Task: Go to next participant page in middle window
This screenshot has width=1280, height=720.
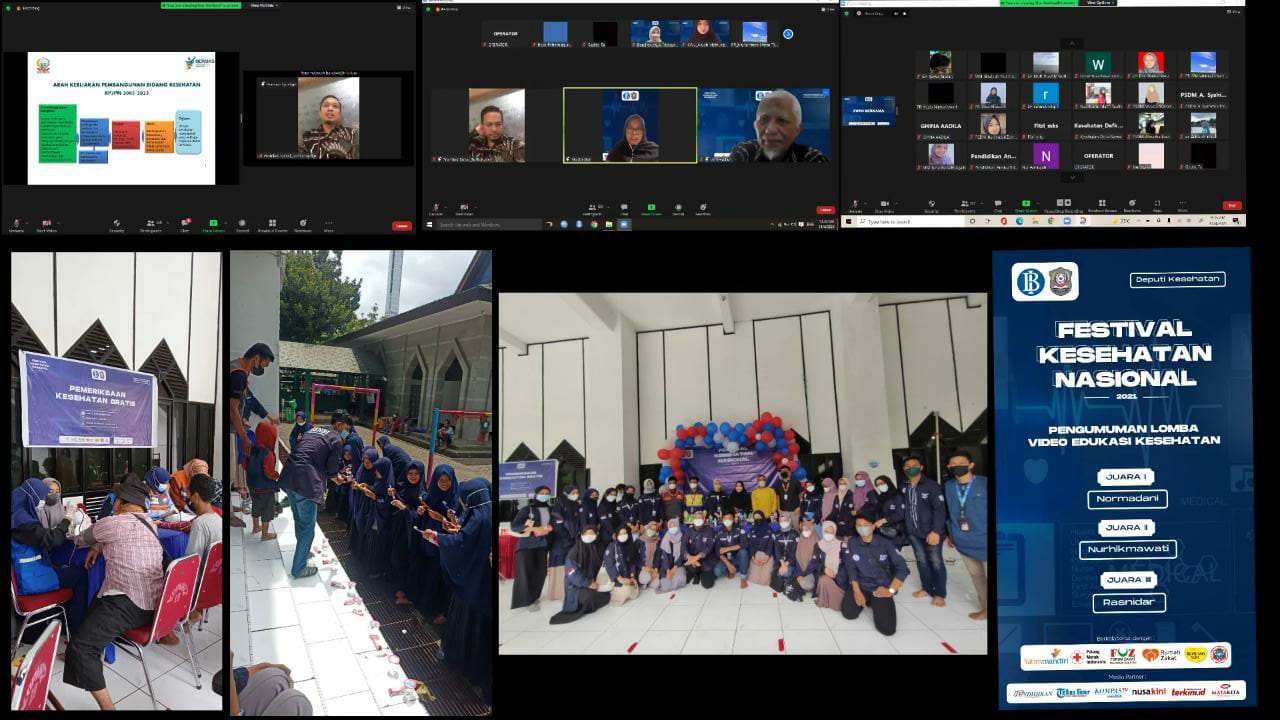Action: 788,34
